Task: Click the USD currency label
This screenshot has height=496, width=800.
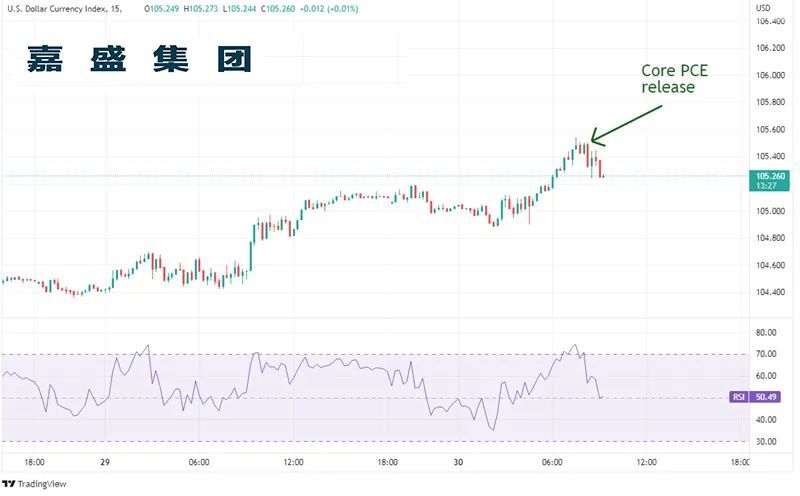Action: pos(763,8)
